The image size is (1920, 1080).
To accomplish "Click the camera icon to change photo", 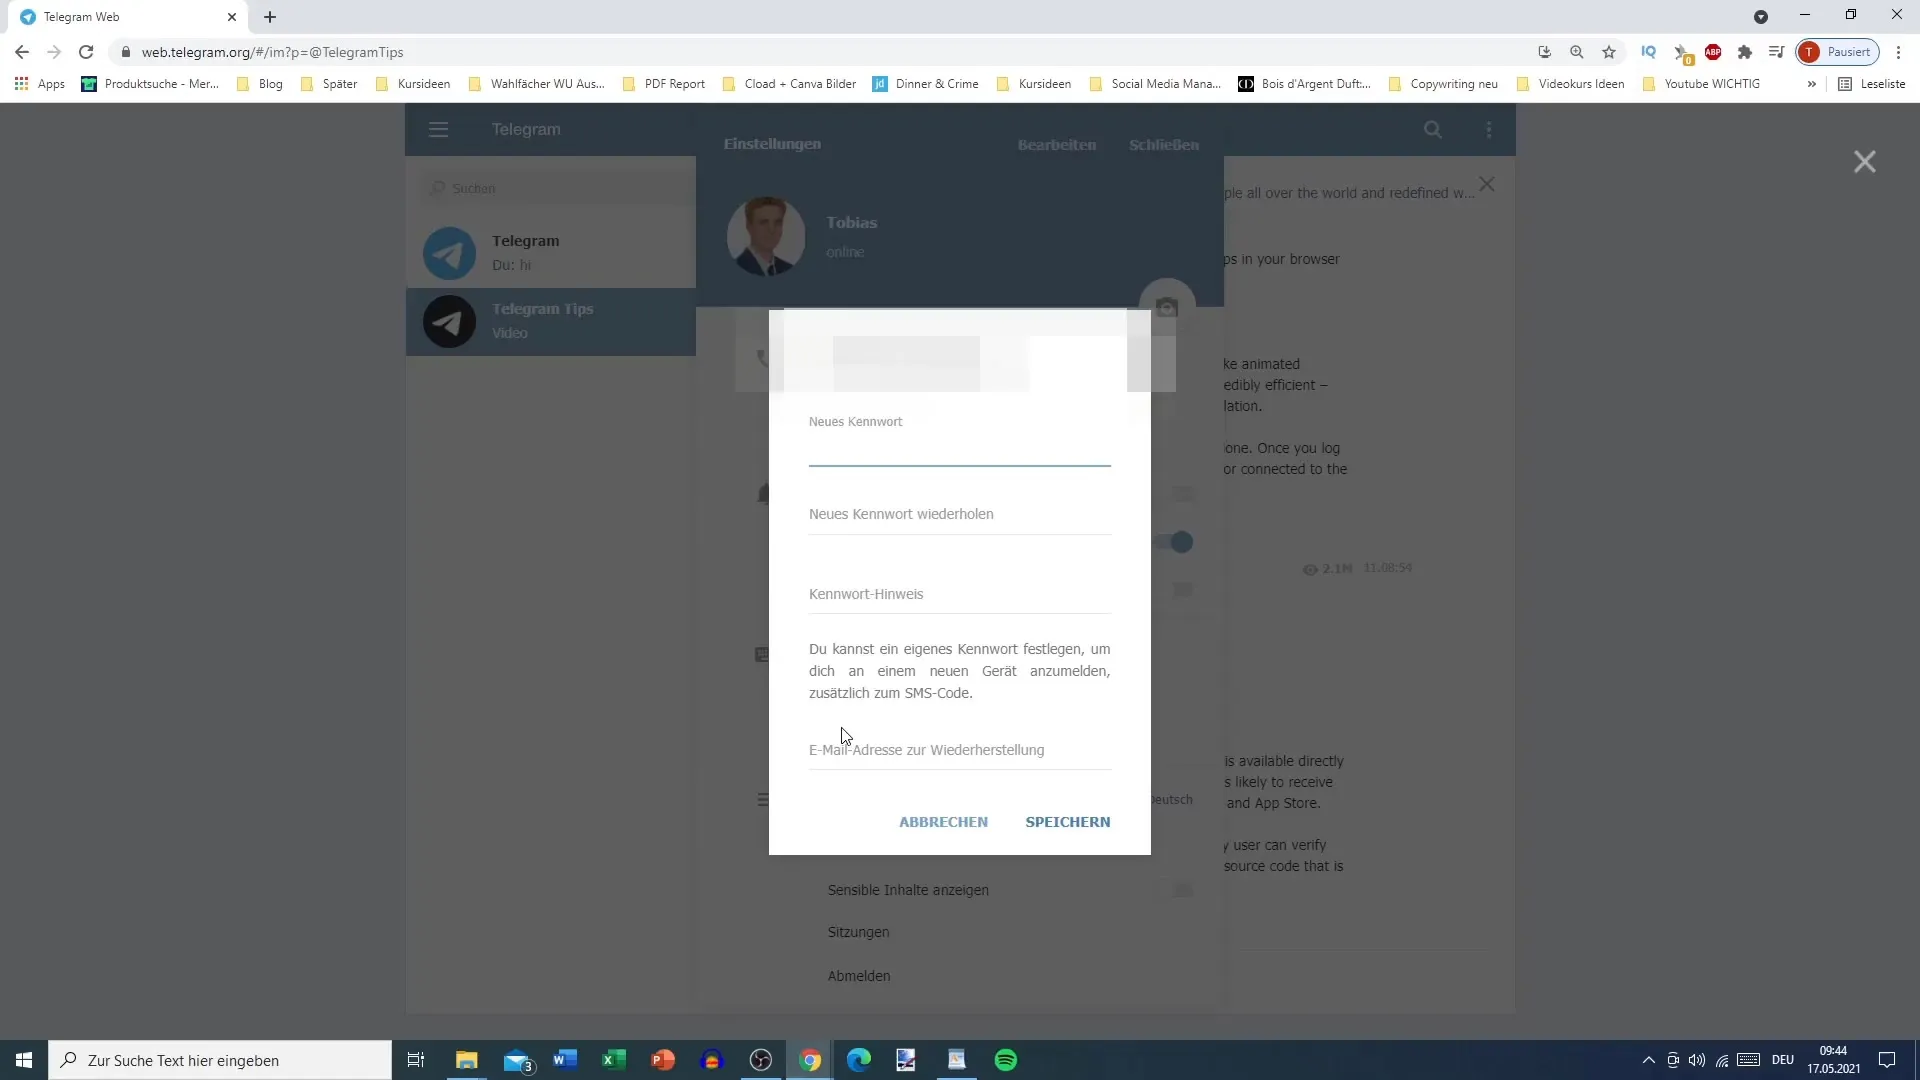I will [x=1167, y=307].
